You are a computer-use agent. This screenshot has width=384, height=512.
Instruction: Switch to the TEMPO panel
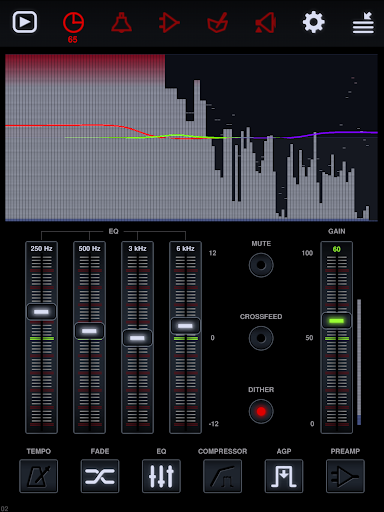39,476
